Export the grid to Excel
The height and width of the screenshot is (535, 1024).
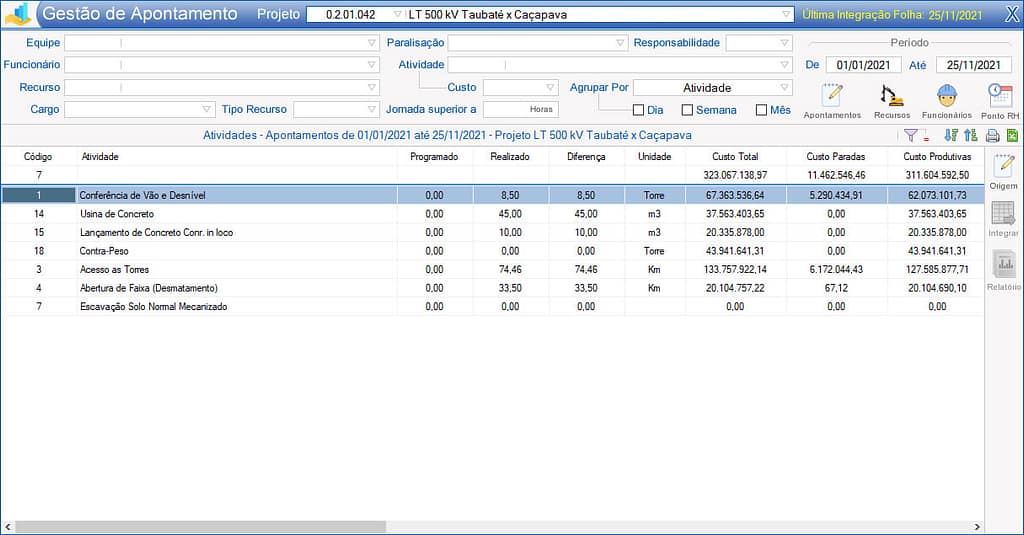click(x=1012, y=135)
